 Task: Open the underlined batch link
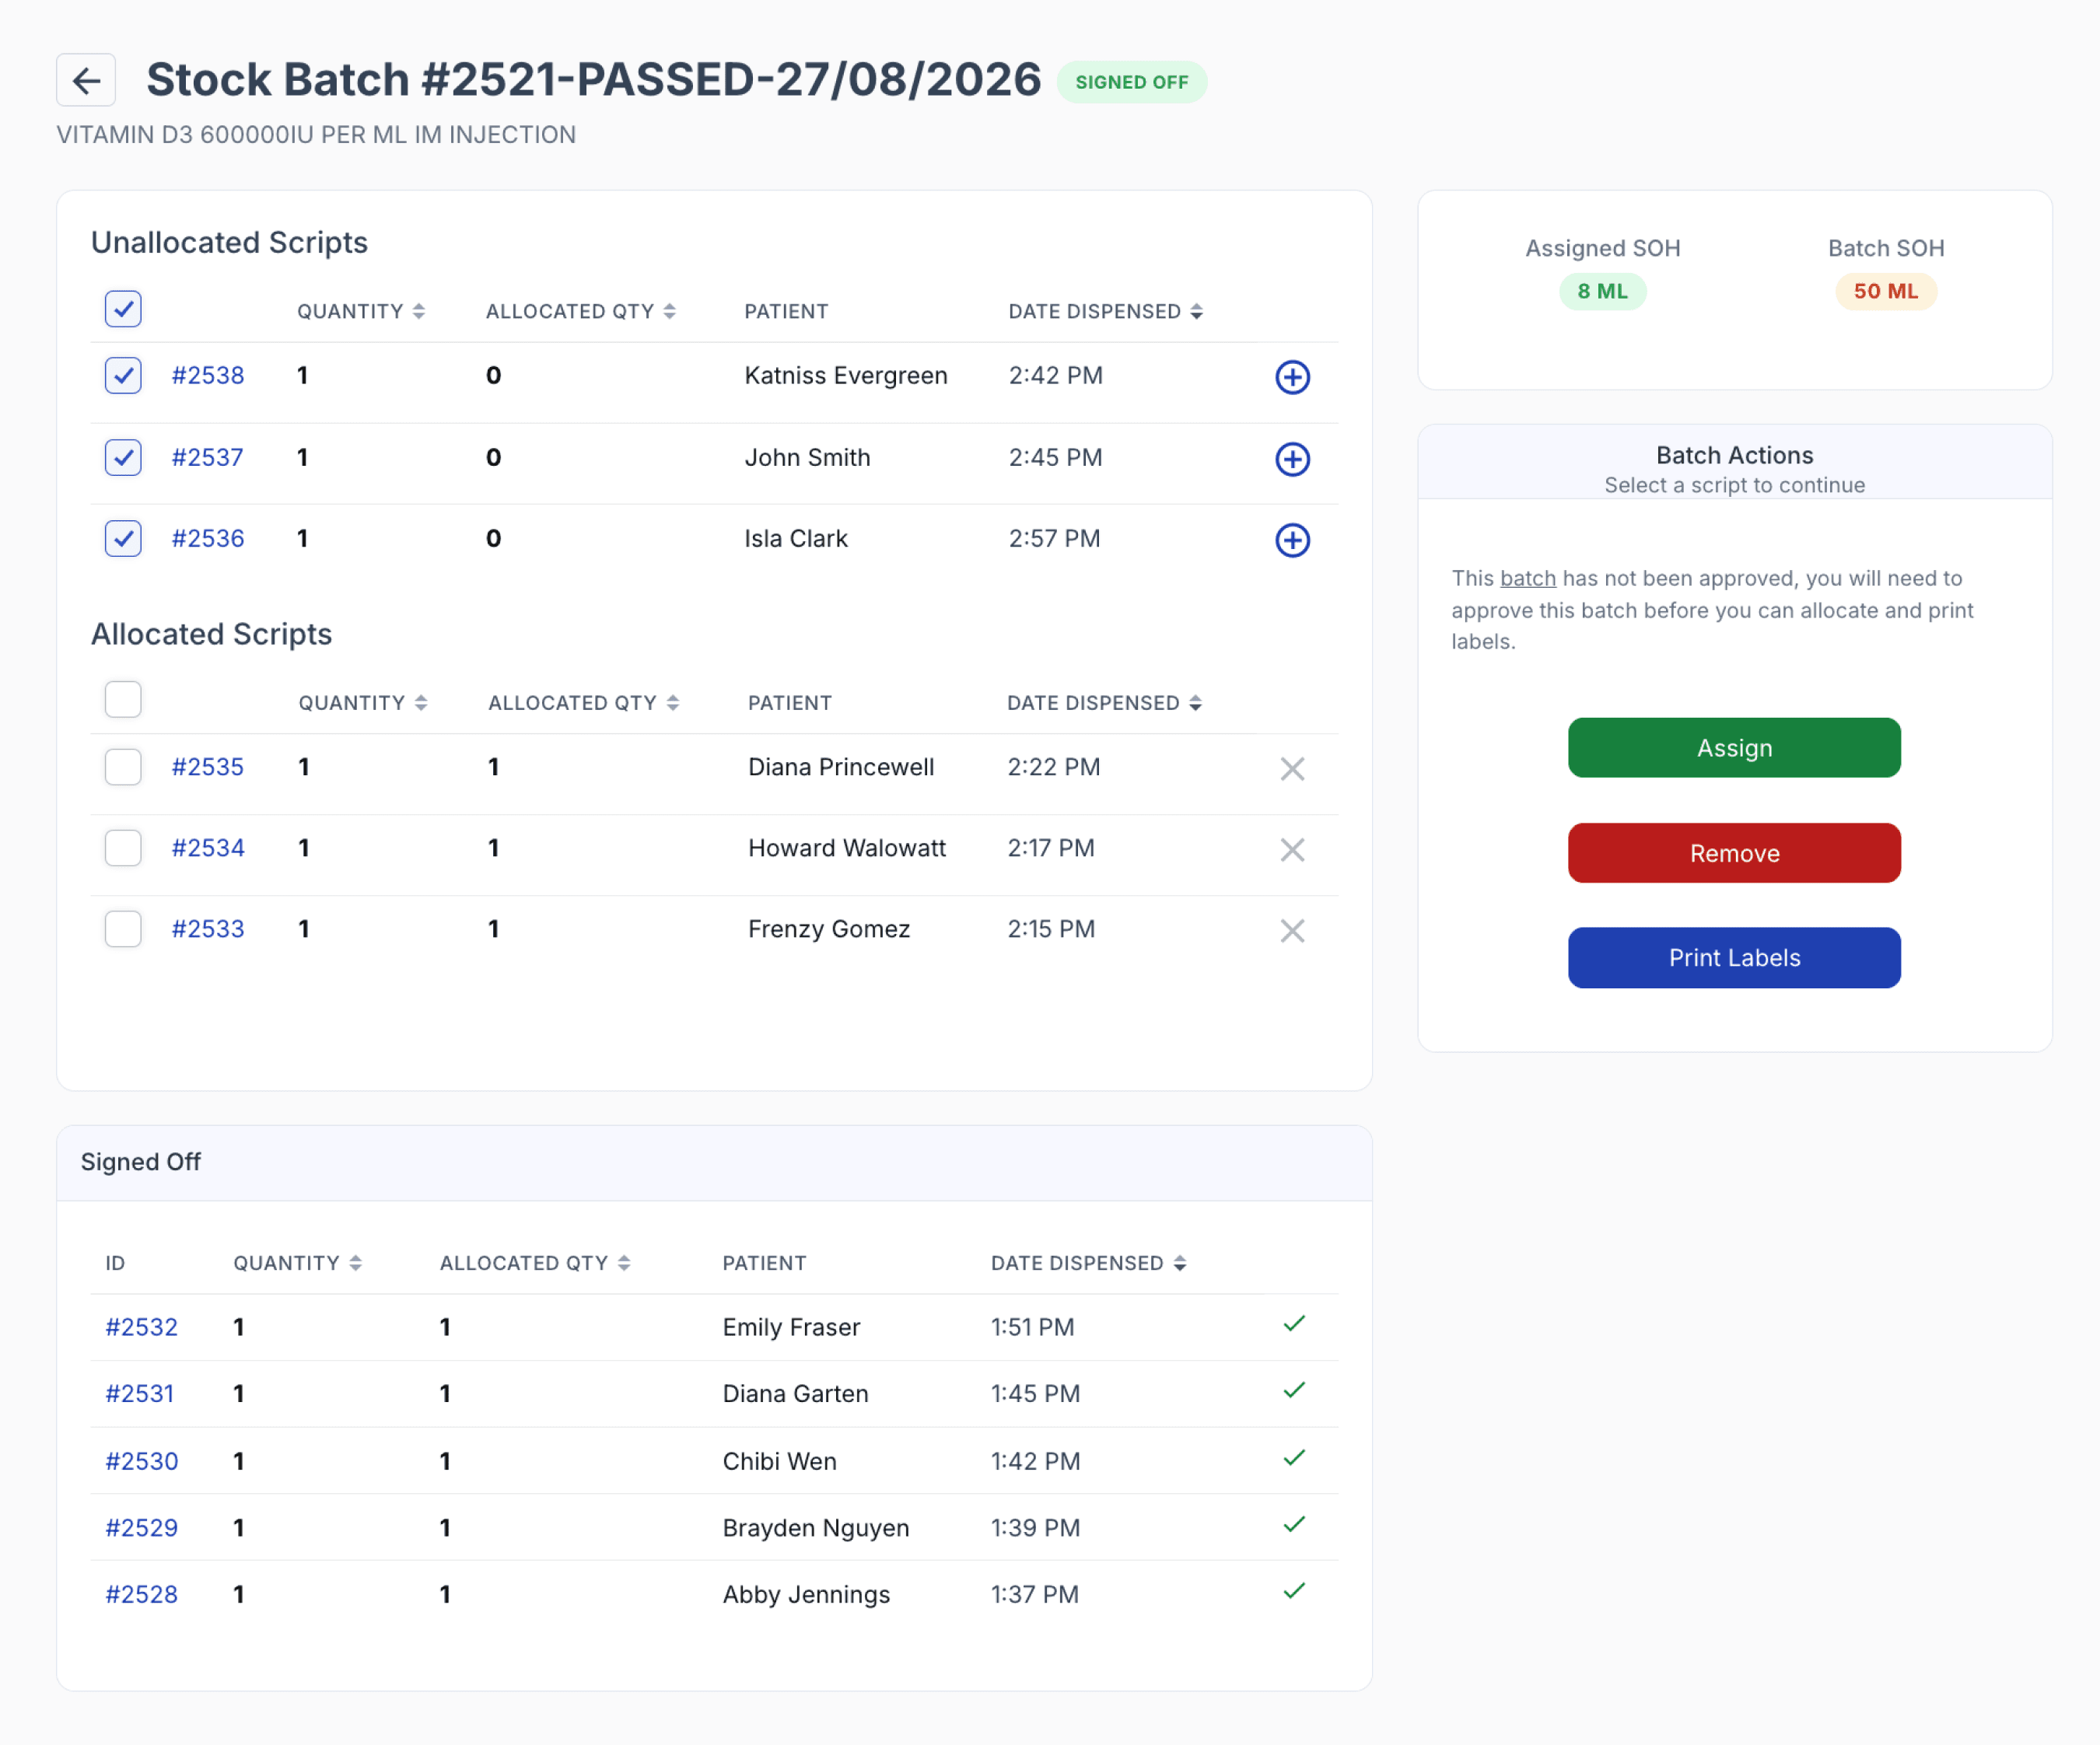coord(1528,579)
